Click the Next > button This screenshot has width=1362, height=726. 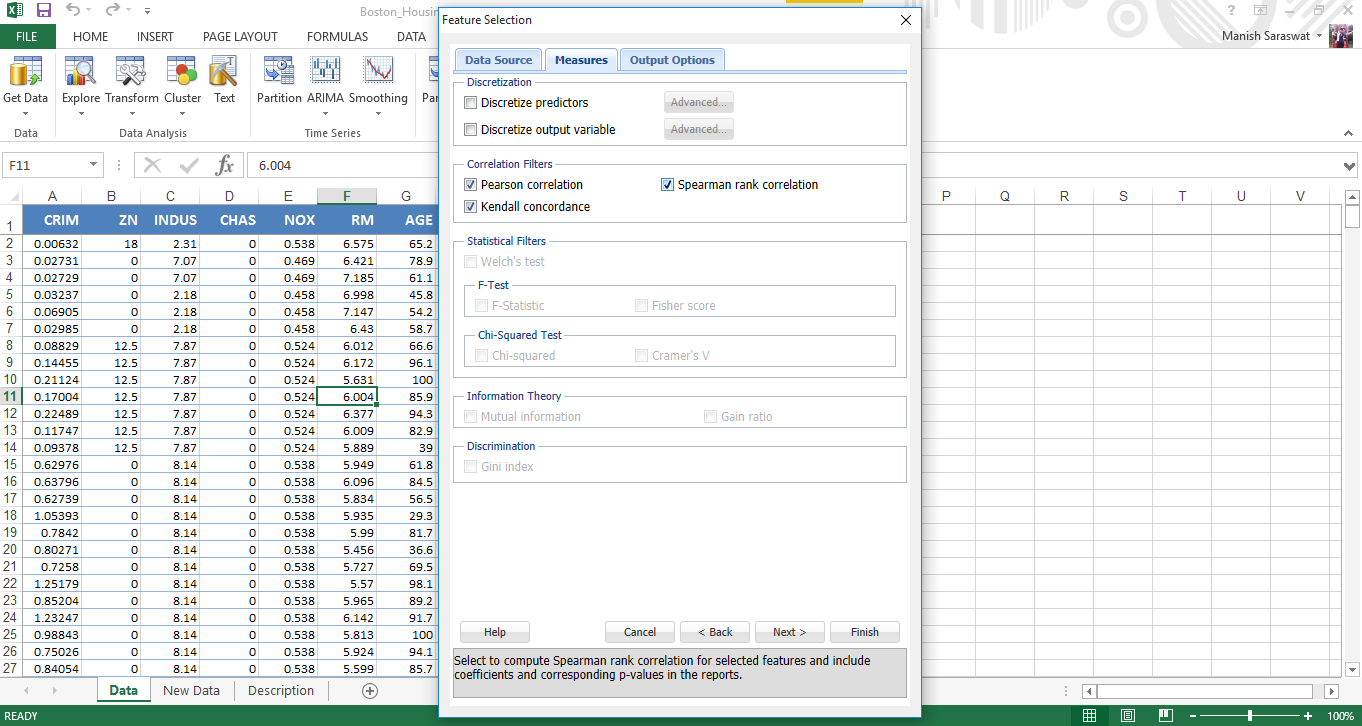pyautogui.click(x=790, y=632)
